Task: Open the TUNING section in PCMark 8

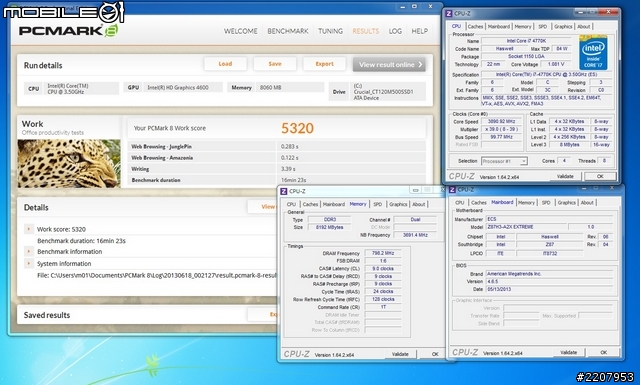Action: [x=330, y=31]
